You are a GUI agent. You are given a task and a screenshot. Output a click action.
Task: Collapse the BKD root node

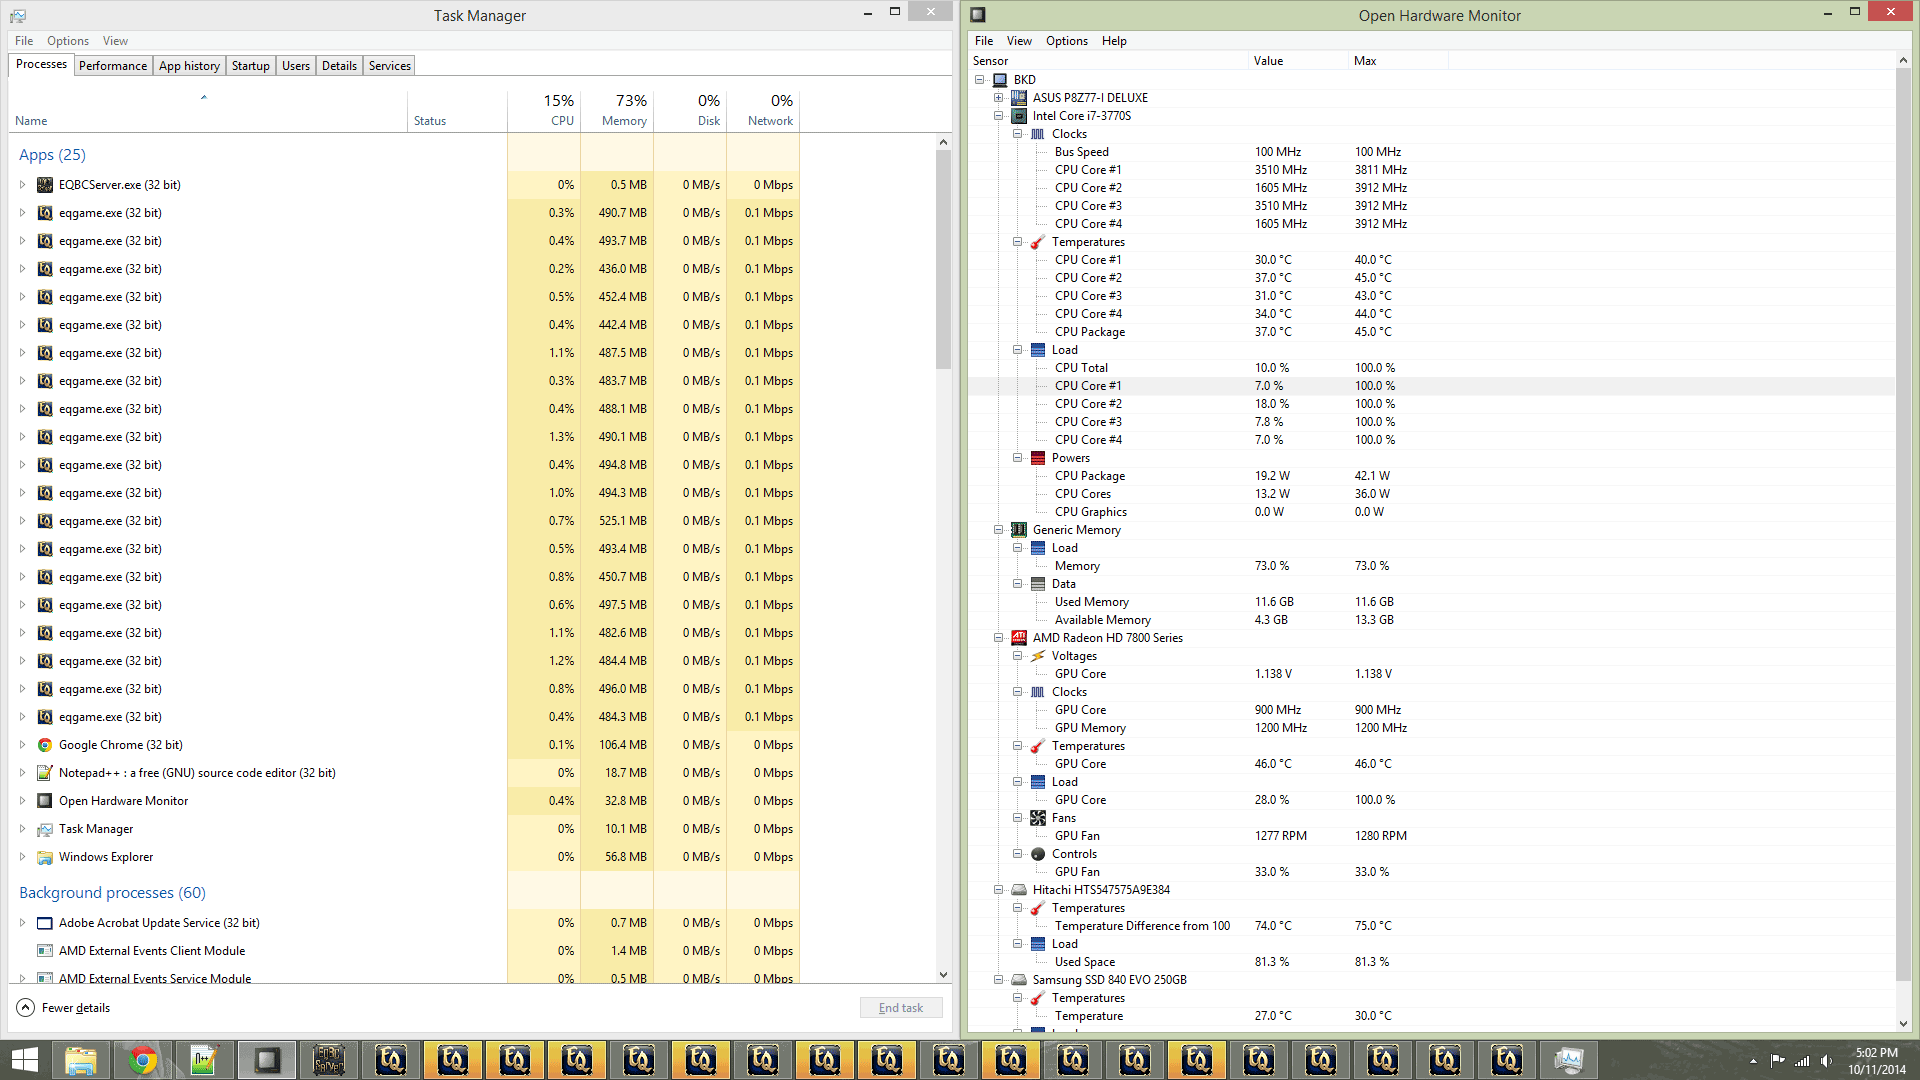(980, 80)
